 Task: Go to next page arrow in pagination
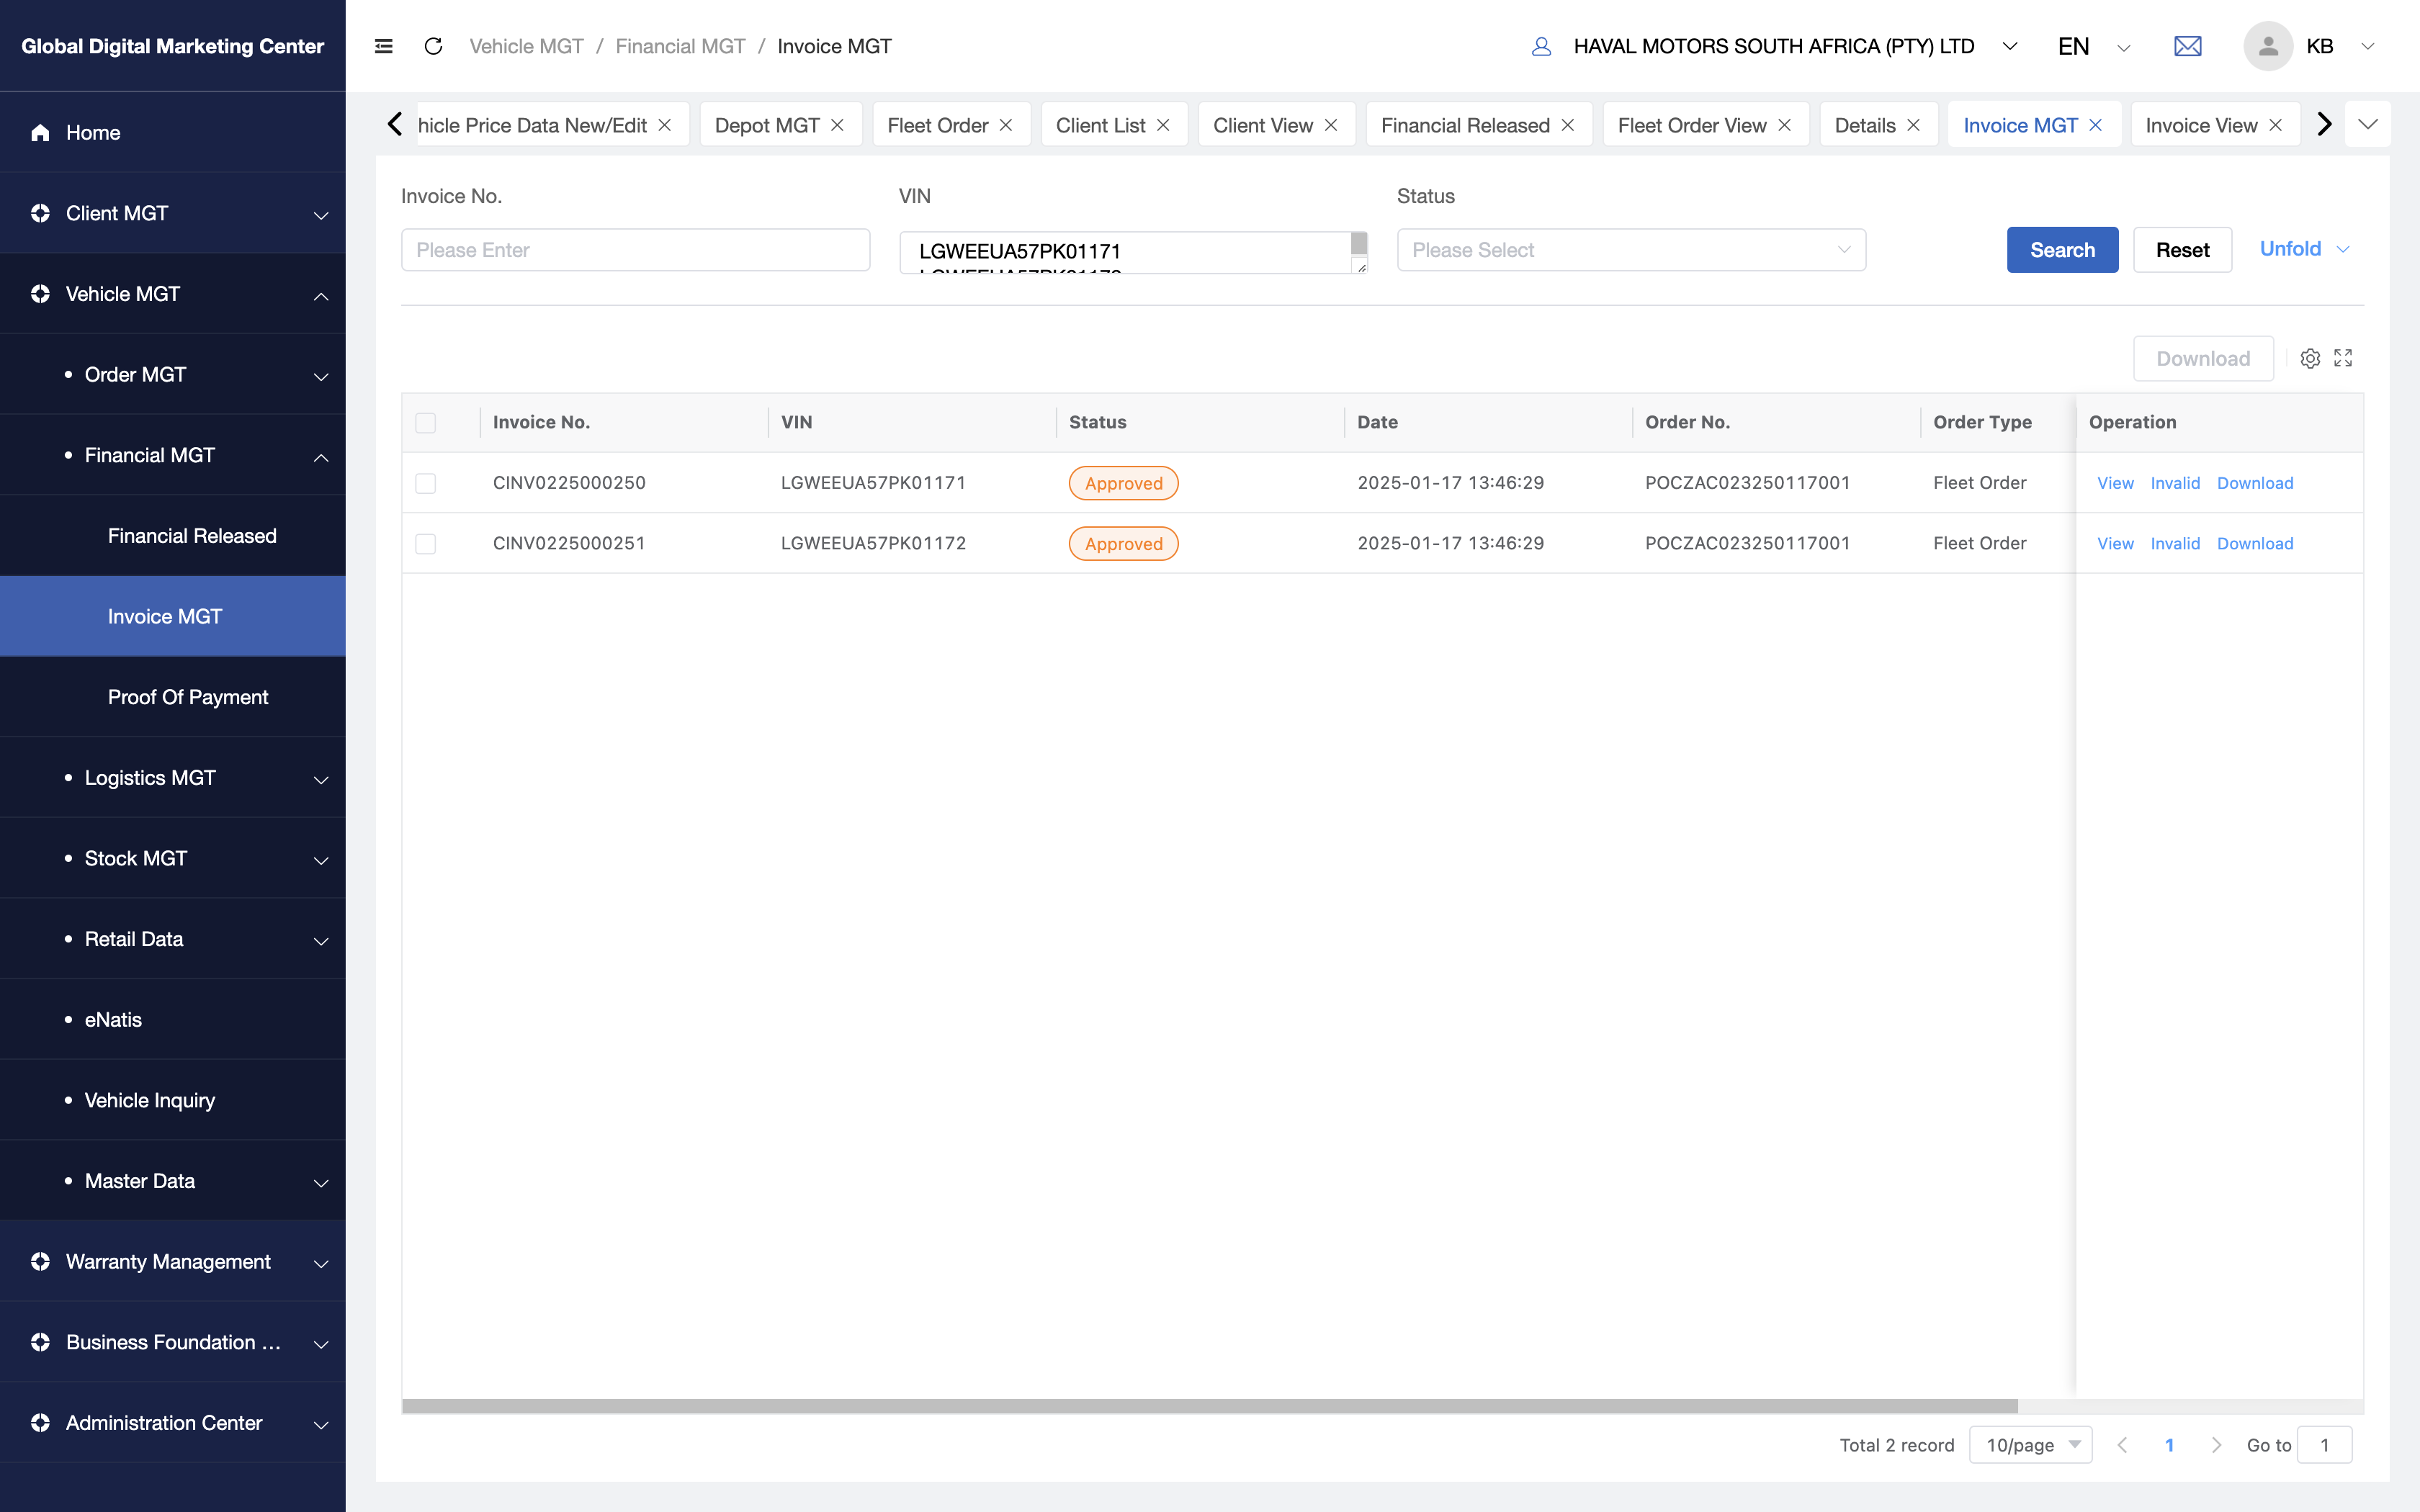click(2216, 1445)
